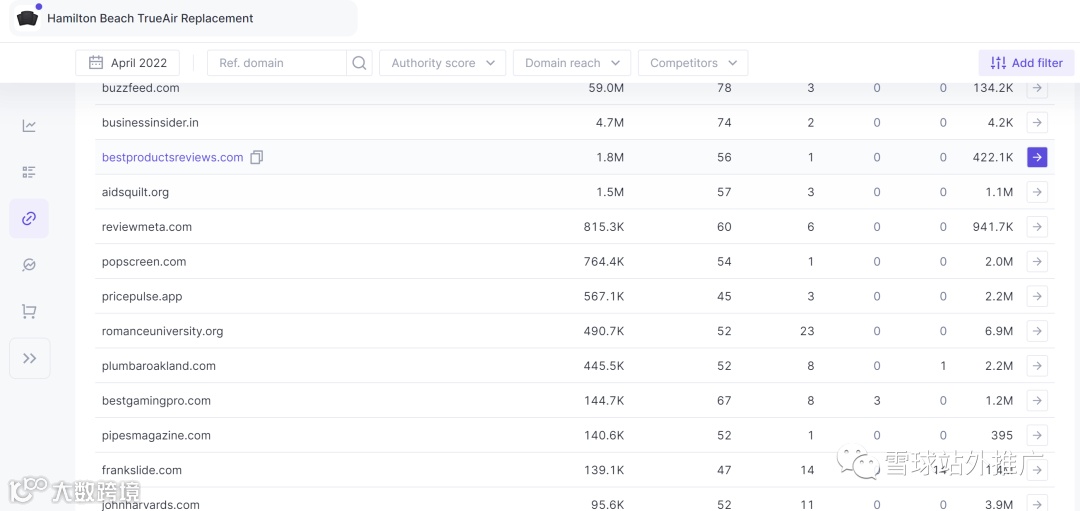The height and width of the screenshot is (511, 1080).
Task: Open the list view sidebar icon
Action: tap(29, 172)
